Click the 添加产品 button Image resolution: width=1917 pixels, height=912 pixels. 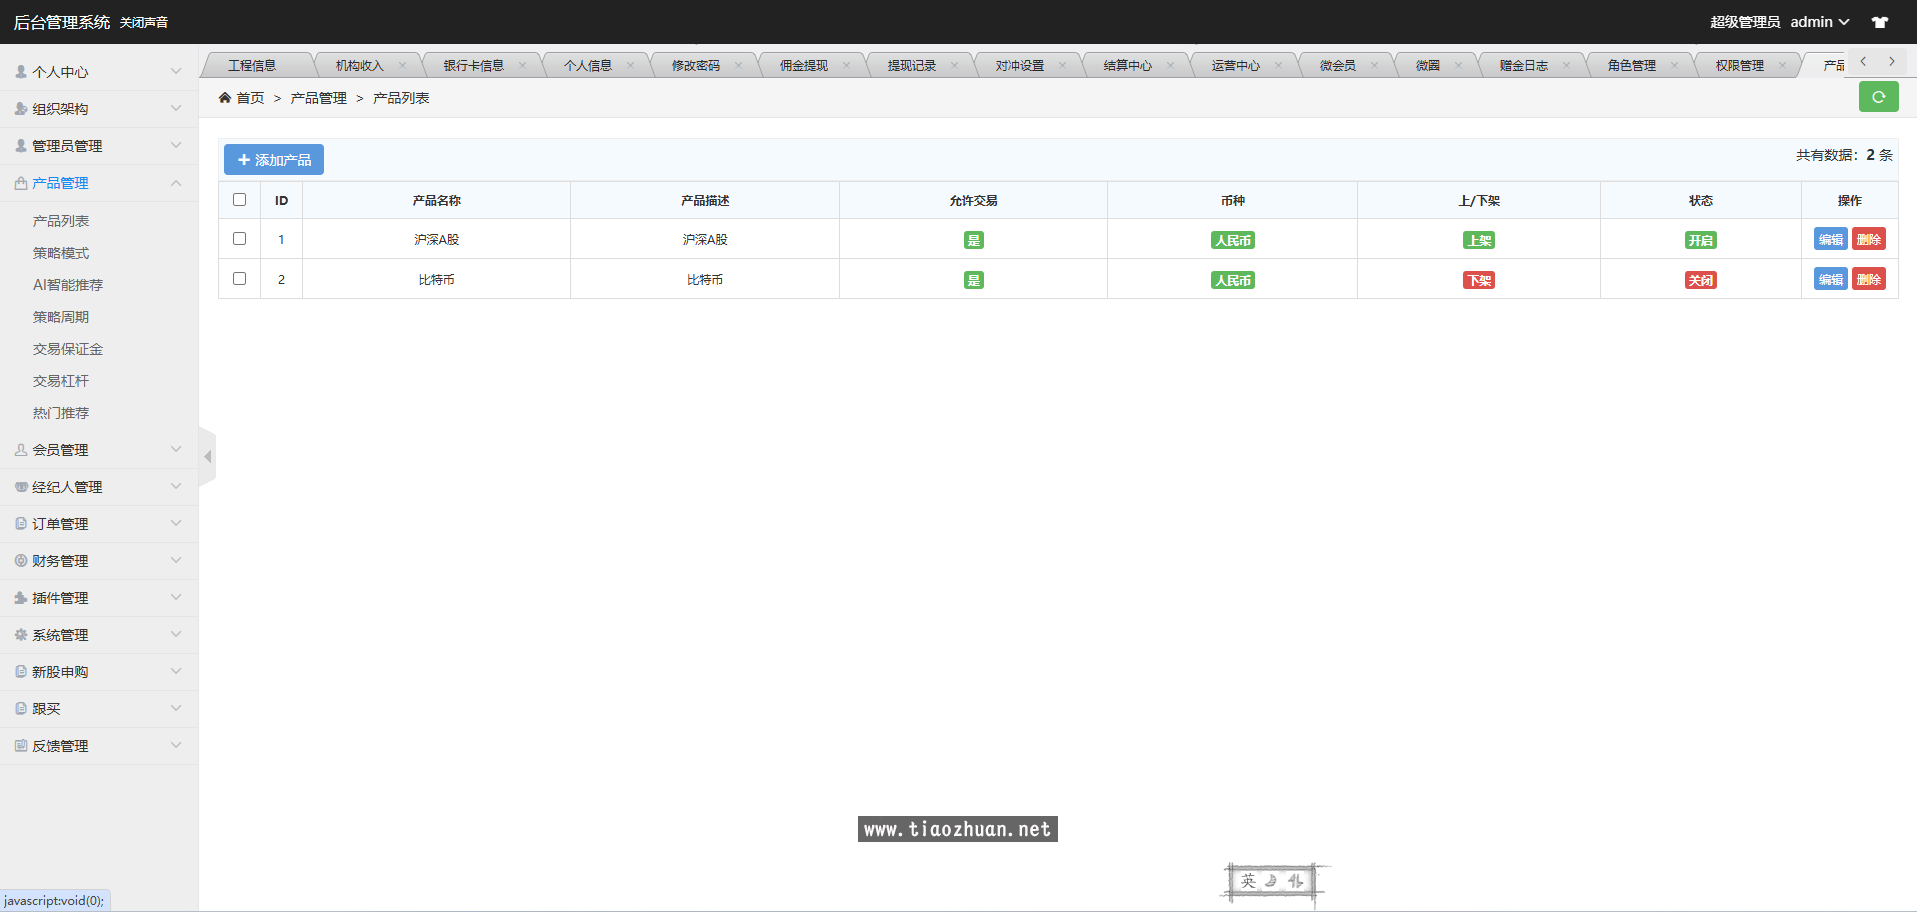(274, 160)
